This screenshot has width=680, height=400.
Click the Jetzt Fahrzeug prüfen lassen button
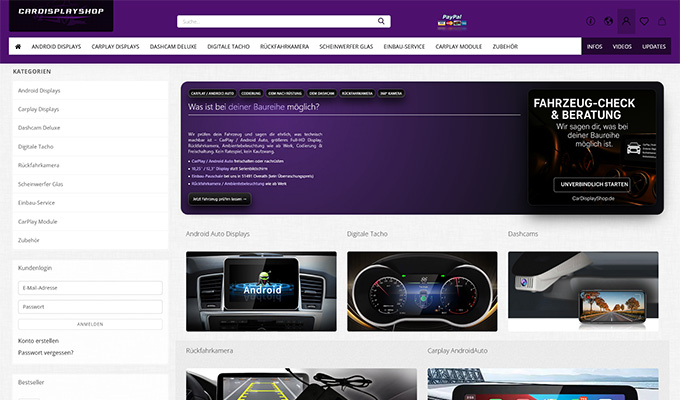tap(220, 199)
